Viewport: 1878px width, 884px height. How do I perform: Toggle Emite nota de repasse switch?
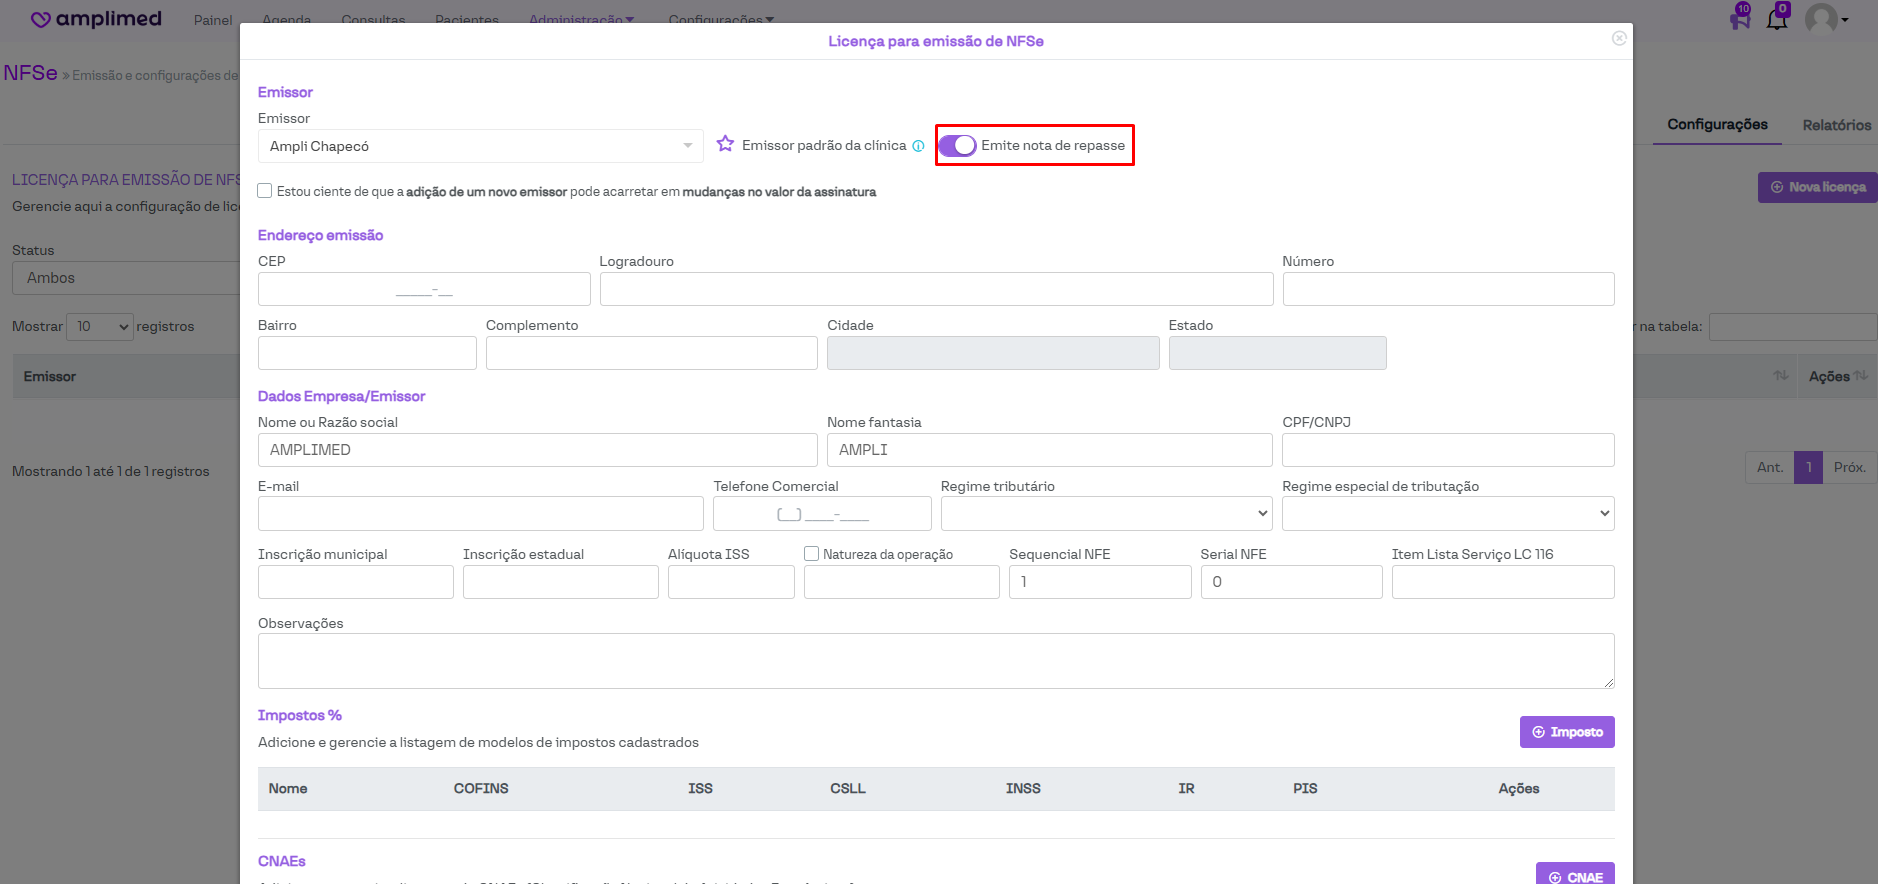pyautogui.click(x=957, y=145)
